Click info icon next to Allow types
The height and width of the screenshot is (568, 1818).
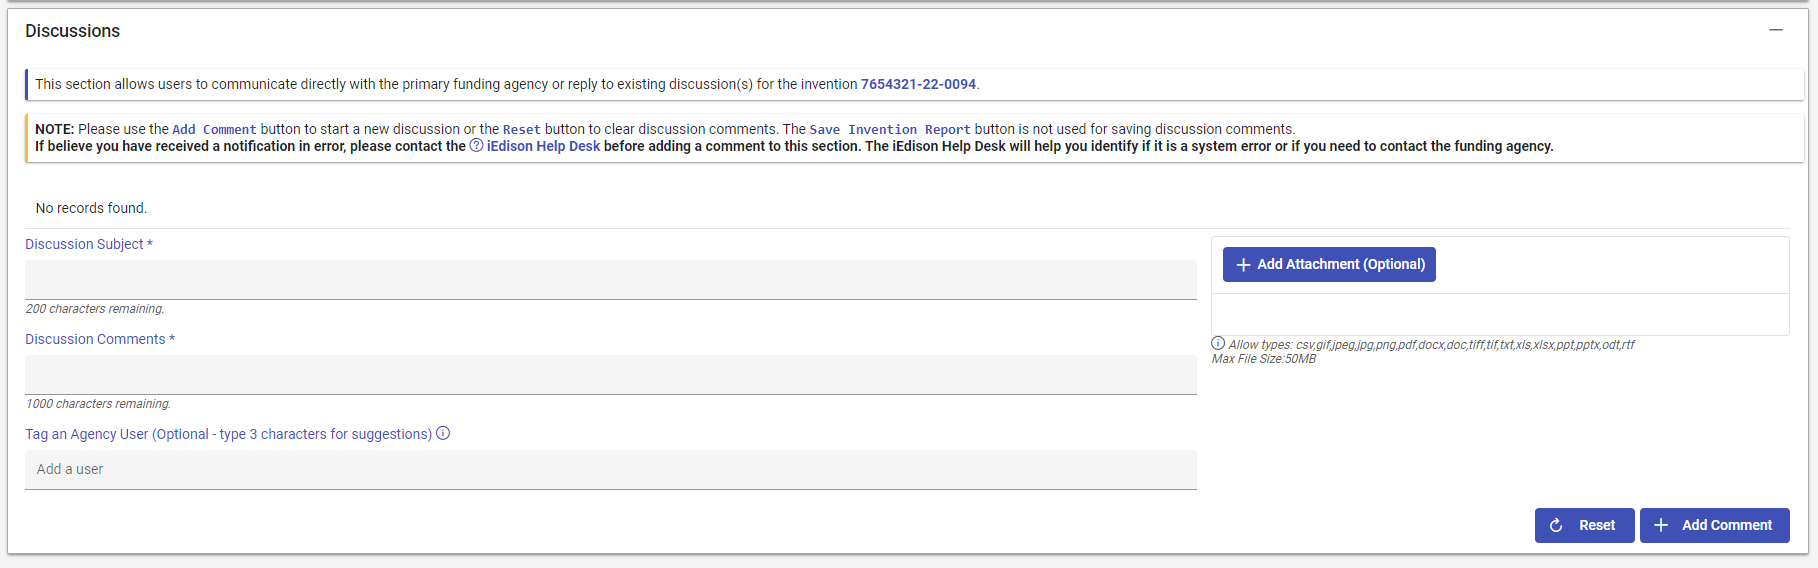point(1218,343)
